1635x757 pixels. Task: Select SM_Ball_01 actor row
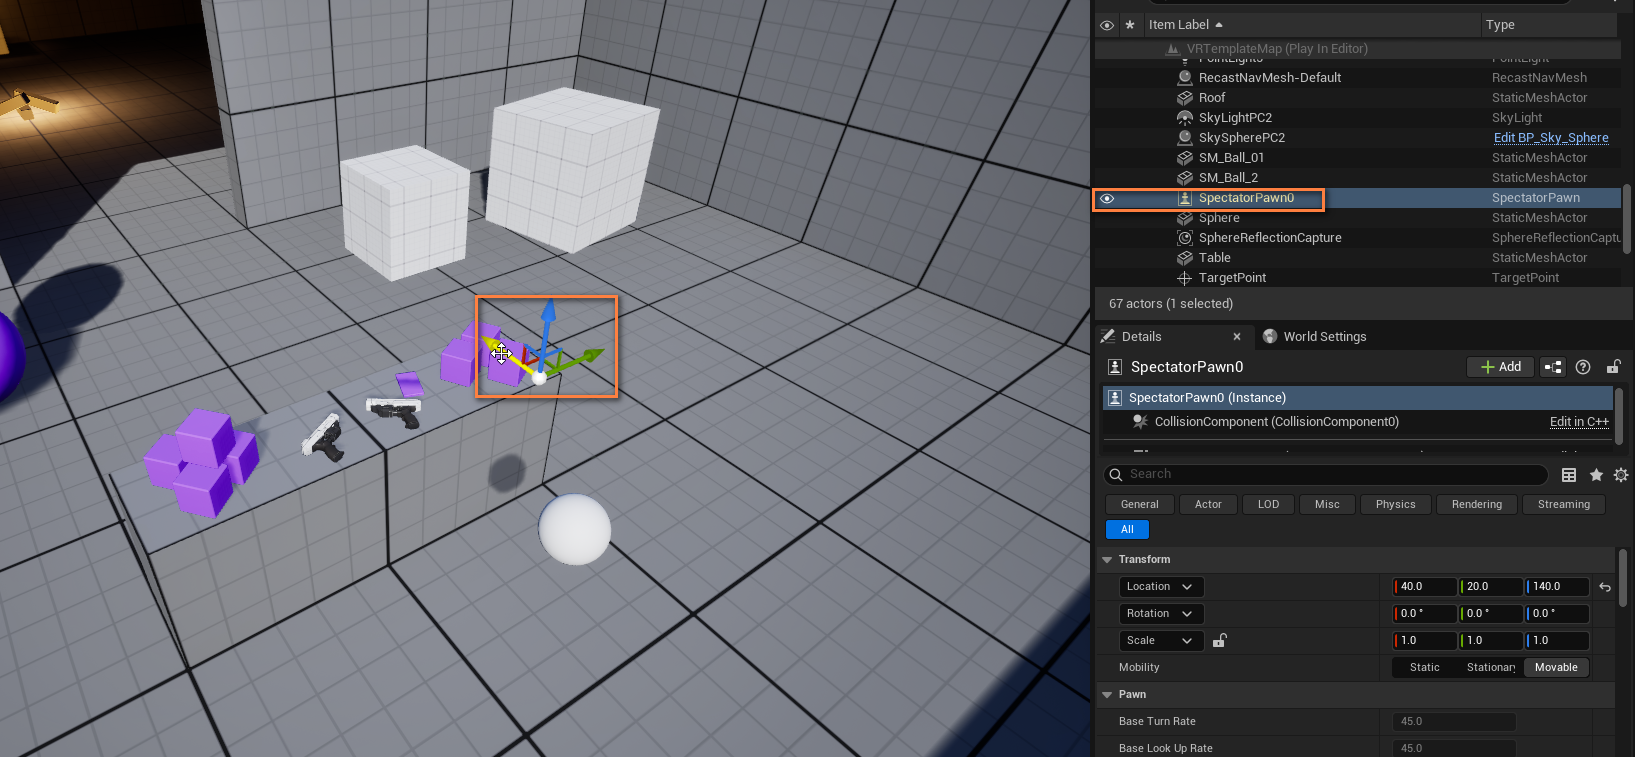(x=1357, y=157)
